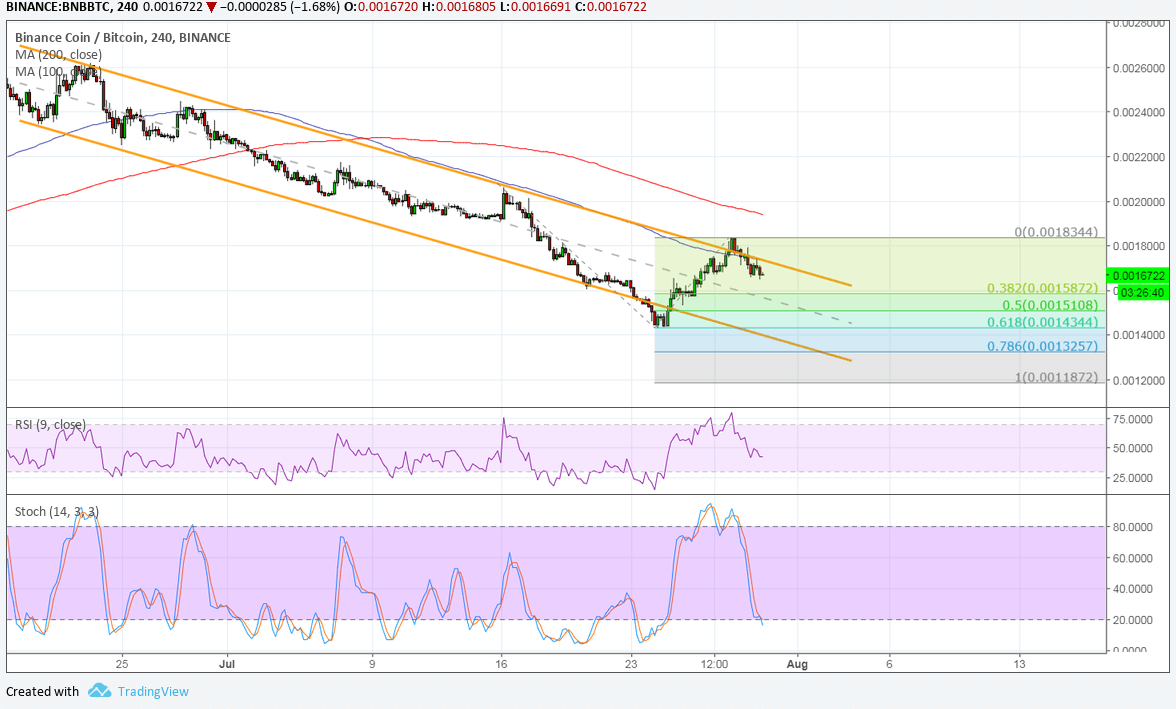Click the RSI 75.0000 axis label
Viewport: 1176px width, 709px height.
tap(1133, 419)
